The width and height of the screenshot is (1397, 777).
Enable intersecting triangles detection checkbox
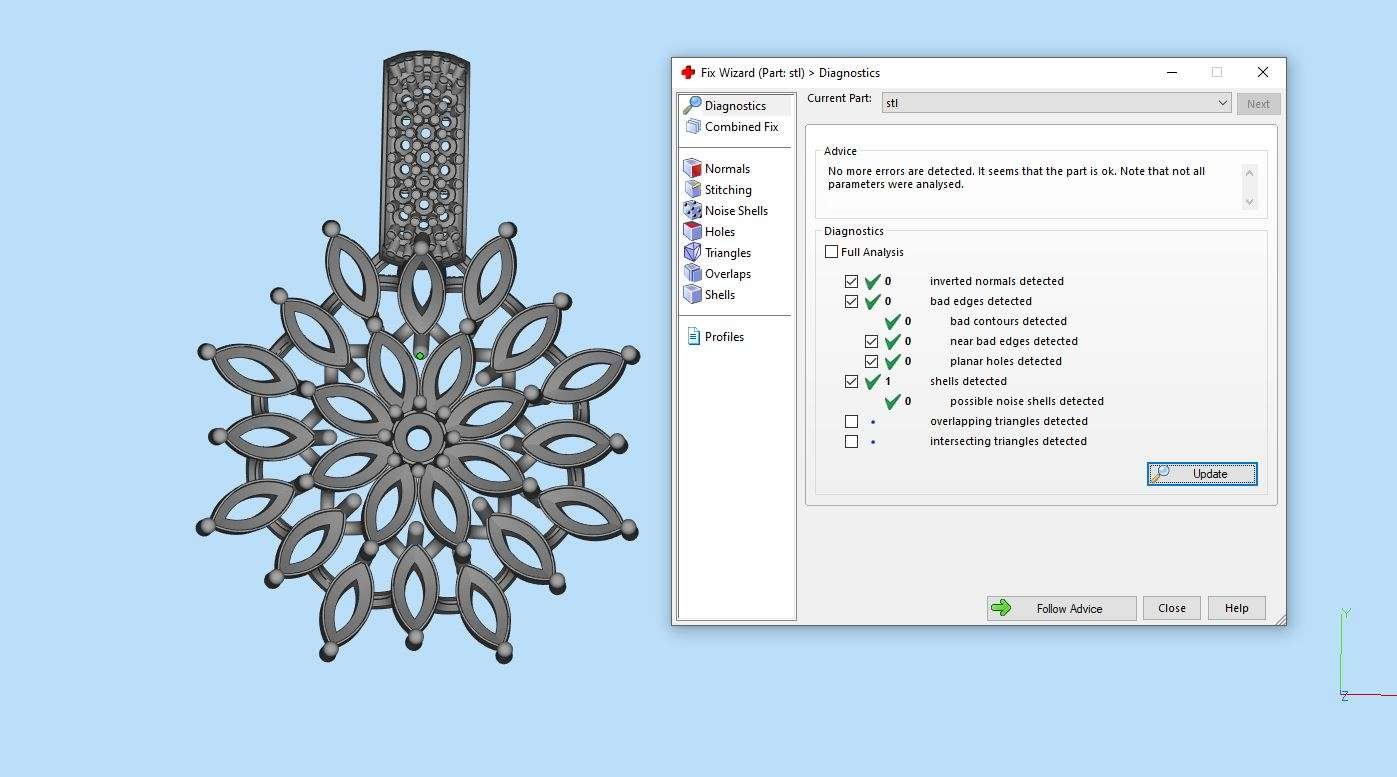click(x=851, y=442)
